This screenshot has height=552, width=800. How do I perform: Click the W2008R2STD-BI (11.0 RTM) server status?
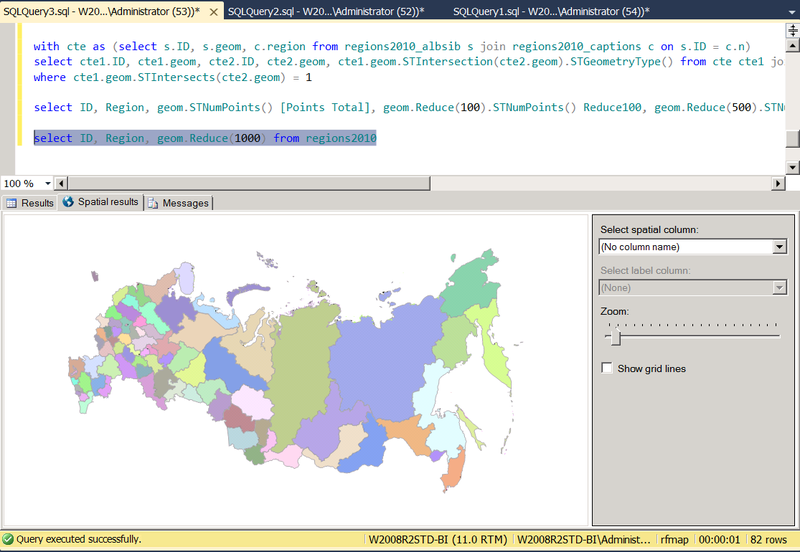(438, 539)
